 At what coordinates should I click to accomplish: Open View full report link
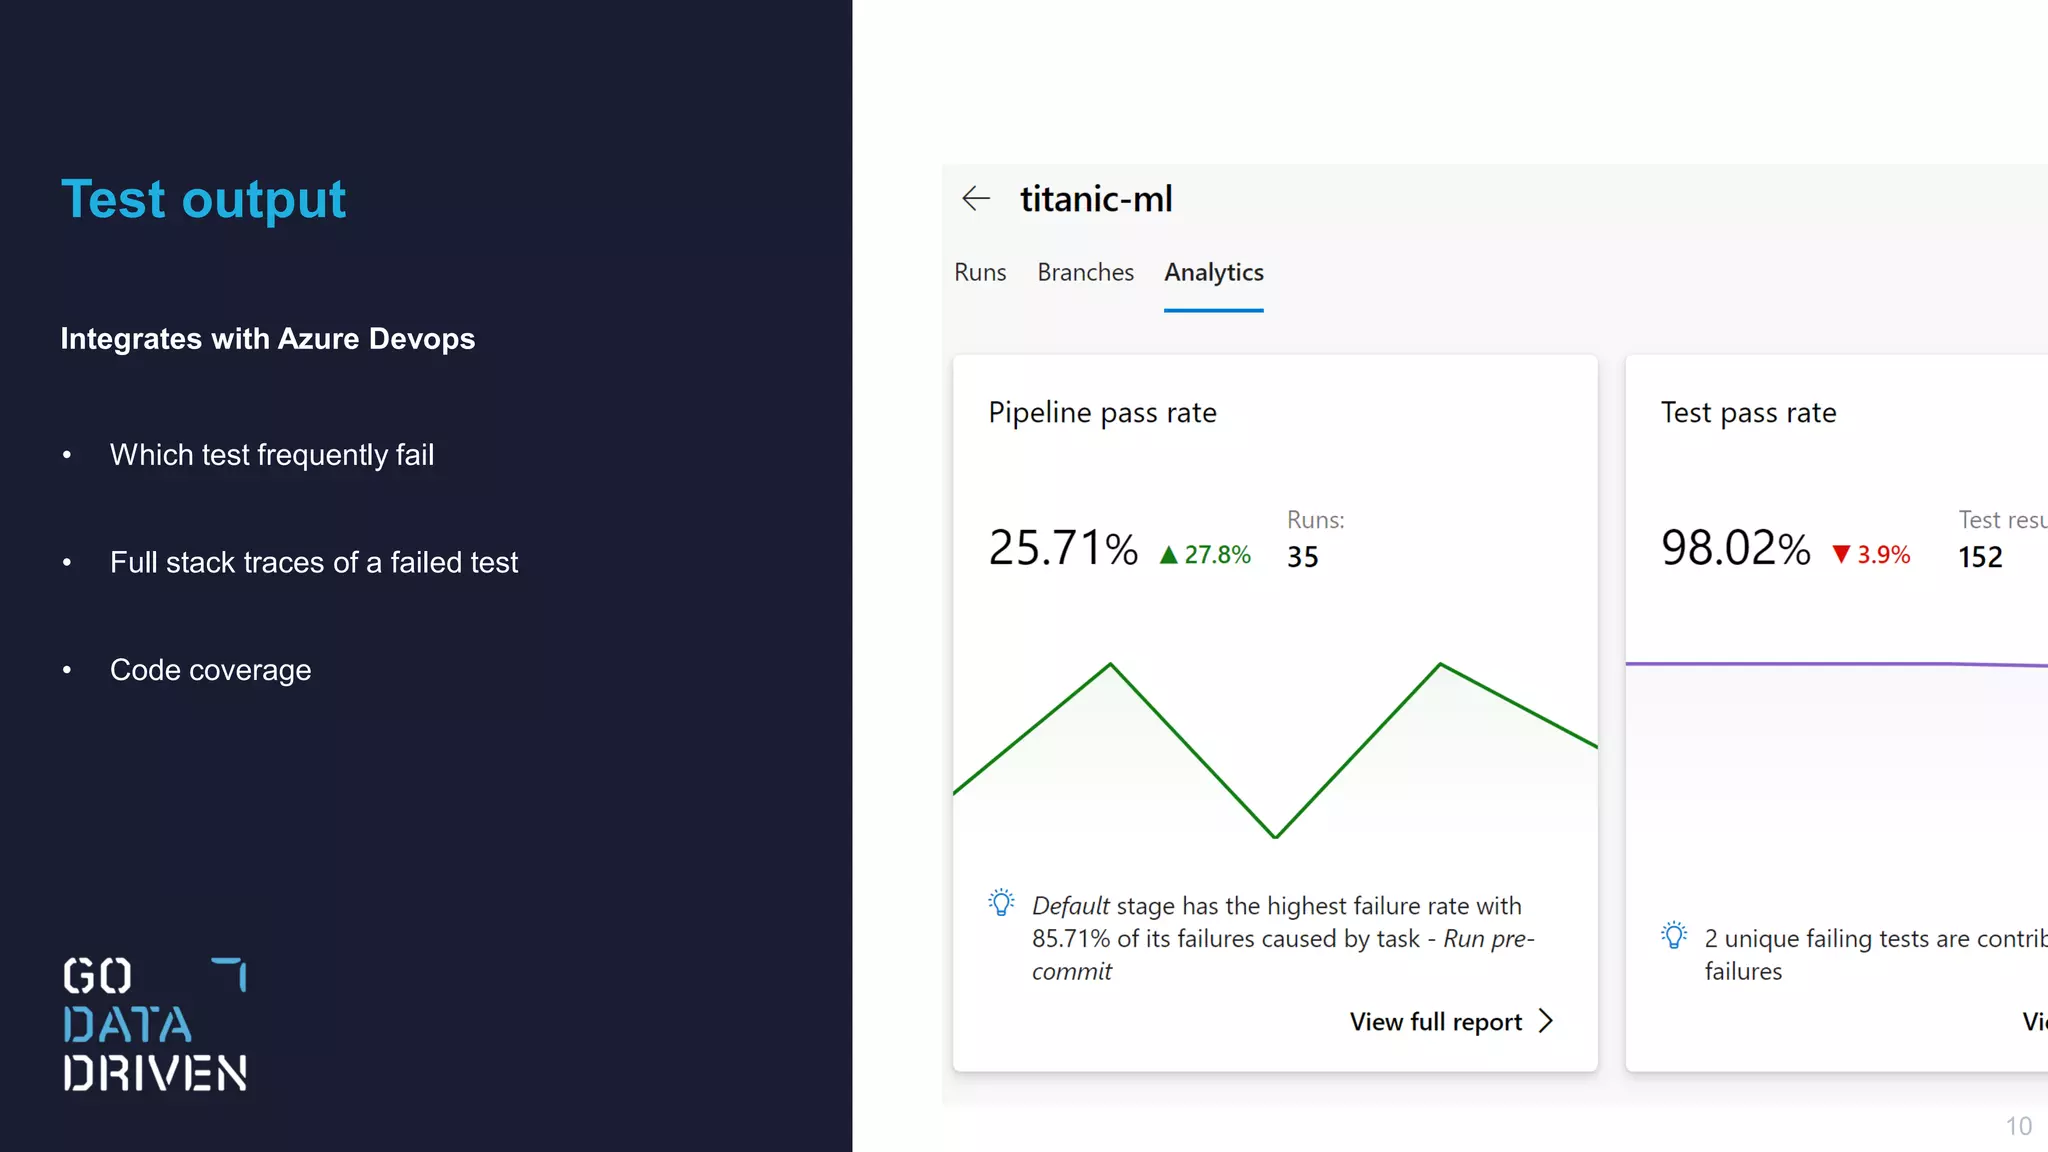point(1435,1022)
